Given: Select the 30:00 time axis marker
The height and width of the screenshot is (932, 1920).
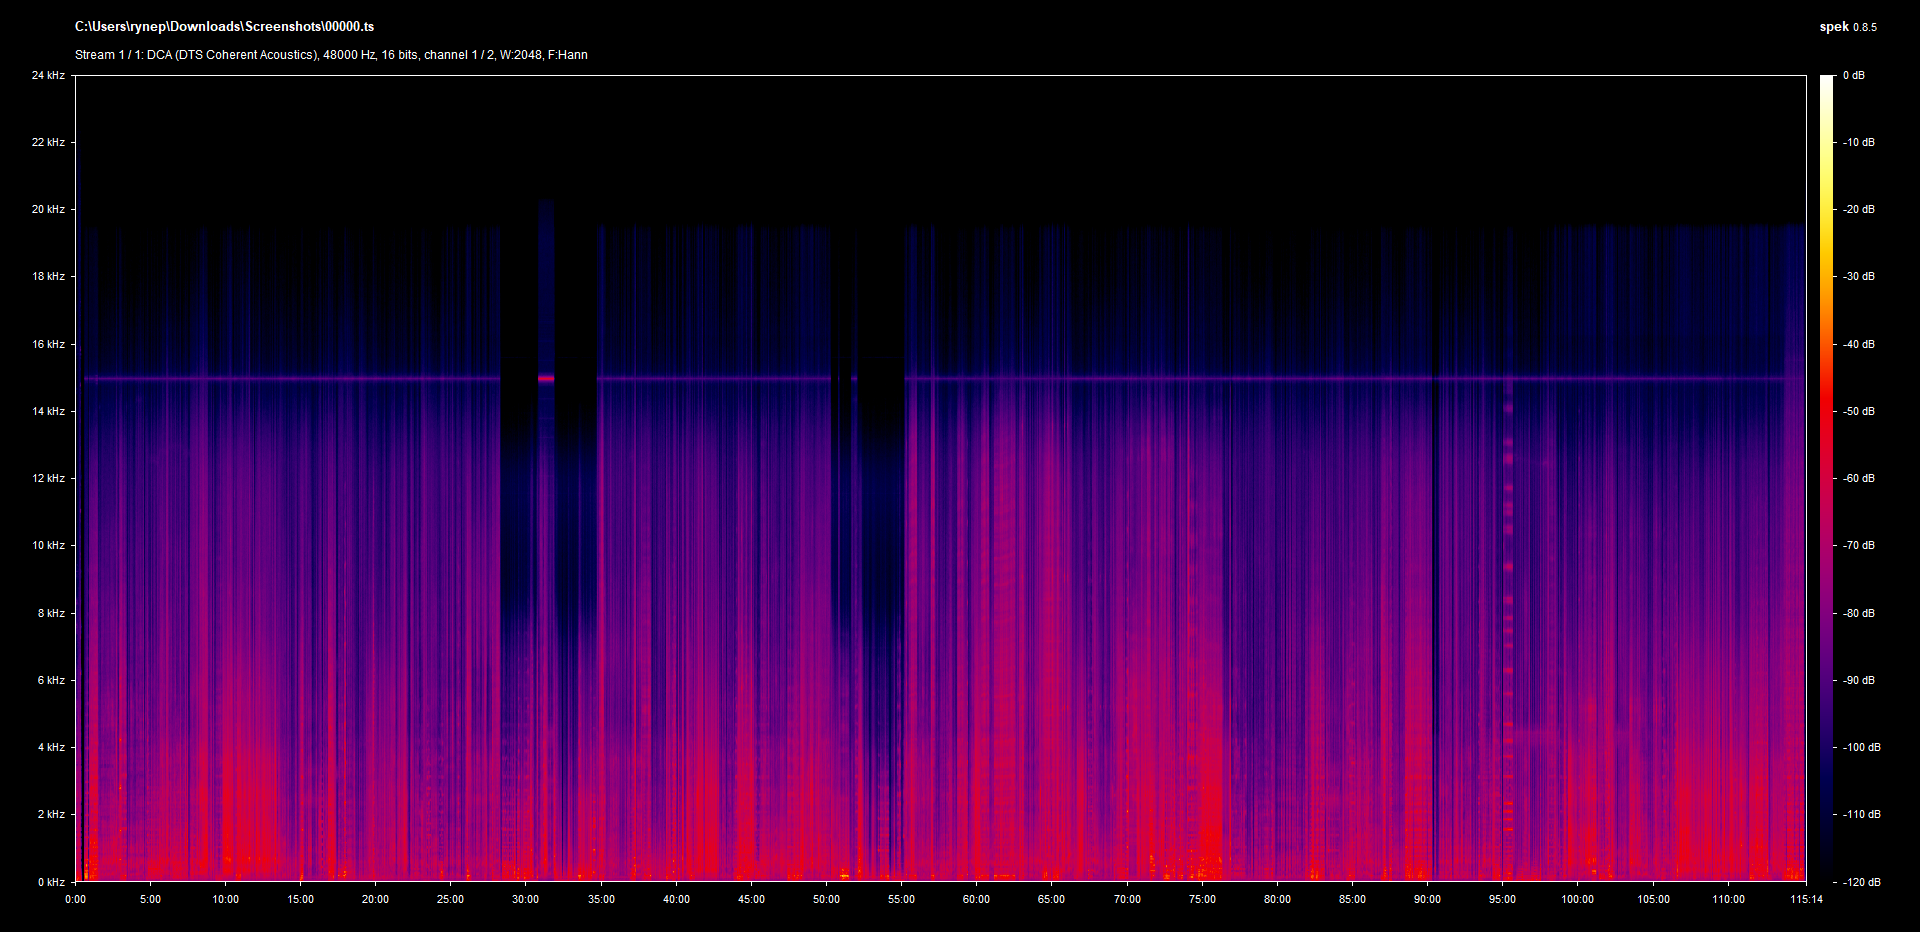Looking at the screenshot, I should tap(525, 899).
